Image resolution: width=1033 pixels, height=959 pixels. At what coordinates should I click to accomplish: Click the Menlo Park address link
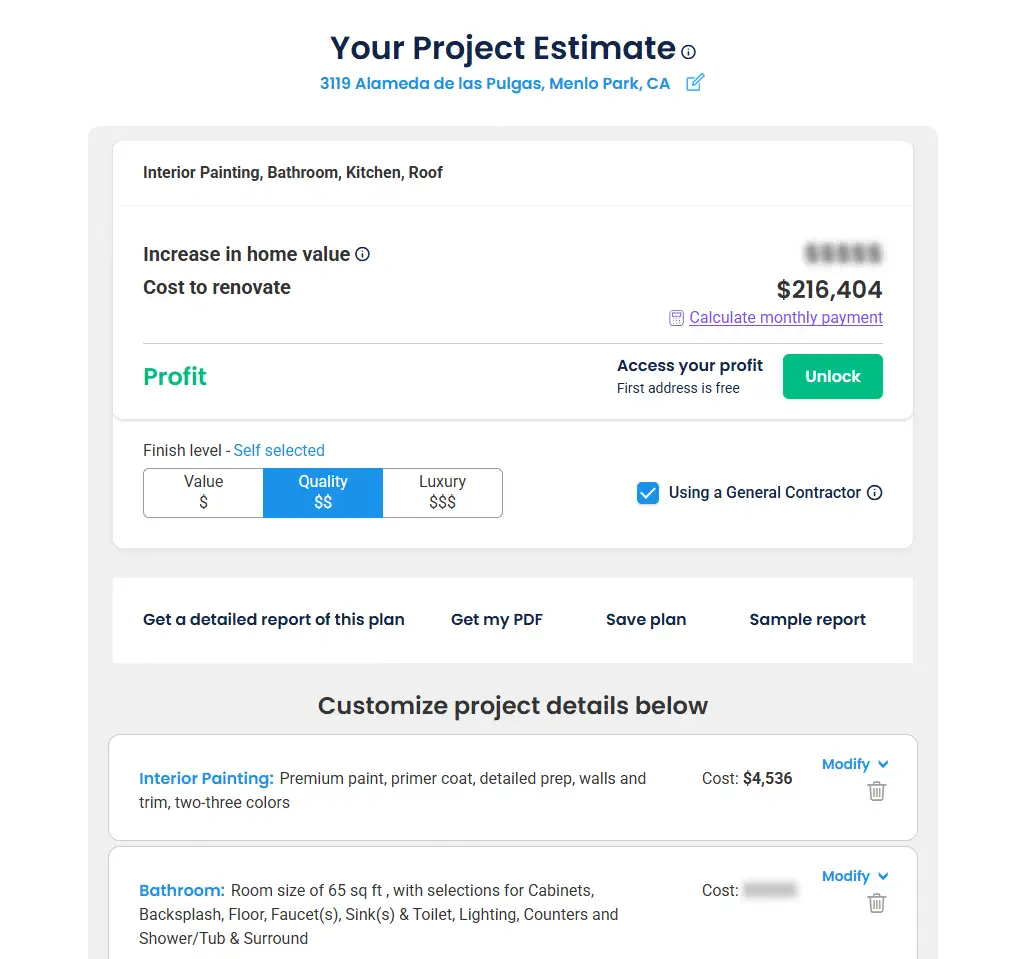click(495, 84)
